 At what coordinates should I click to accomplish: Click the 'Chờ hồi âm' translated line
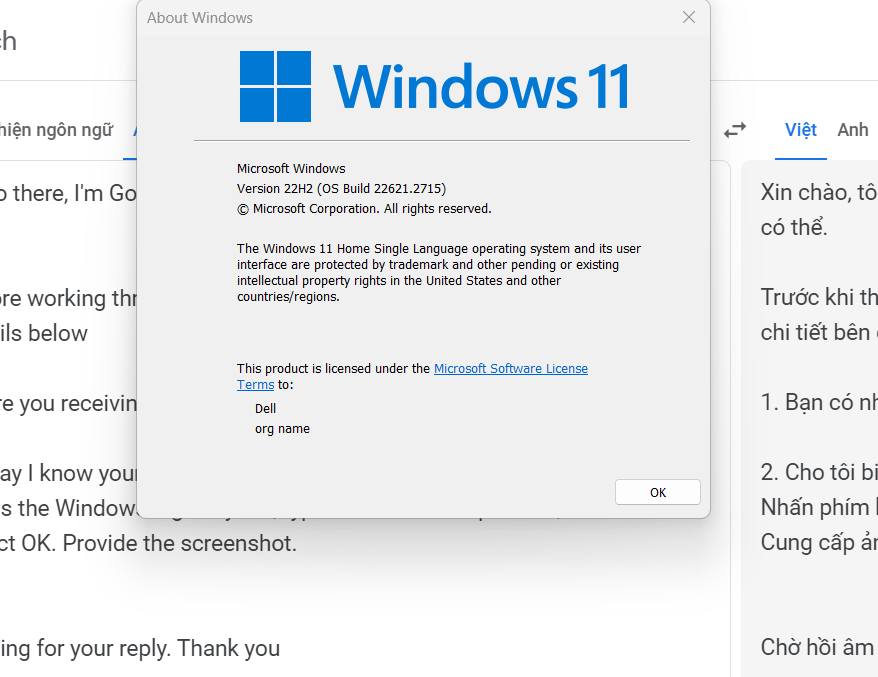tap(818, 647)
